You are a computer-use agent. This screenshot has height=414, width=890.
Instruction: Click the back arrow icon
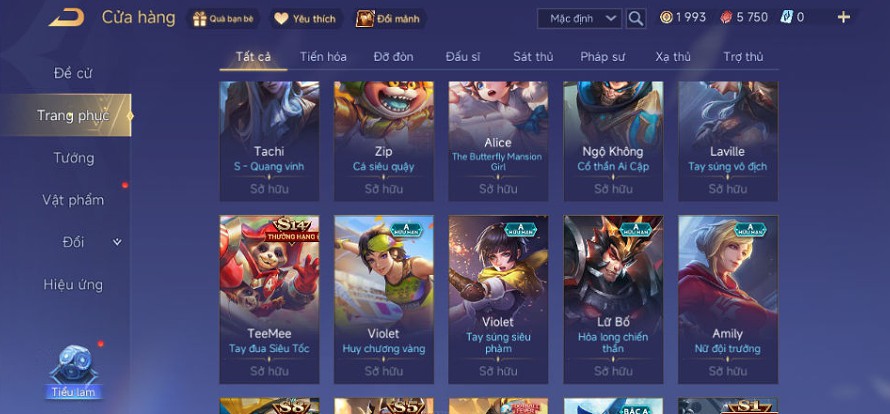pos(66,18)
